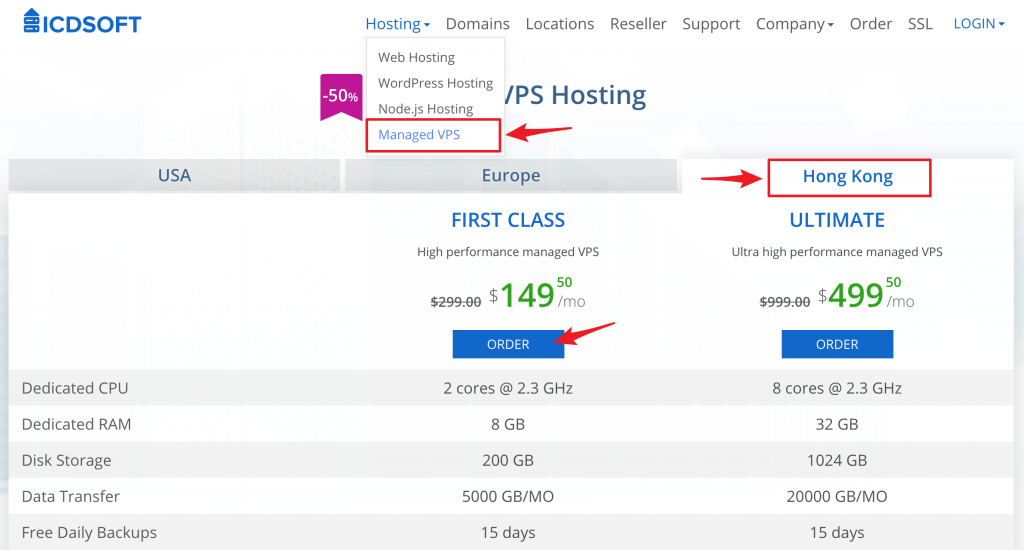This screenshot has width=1024, height=550.
Task: Choose WordPress Hosting menu entry
Action: click(436, 83)
